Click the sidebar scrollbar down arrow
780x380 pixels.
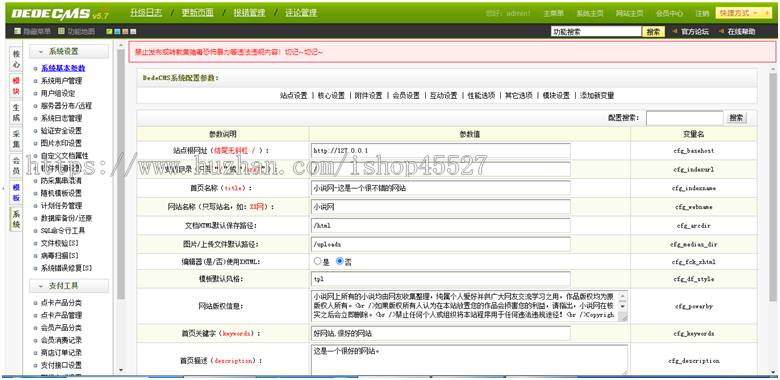pos(120,370)
